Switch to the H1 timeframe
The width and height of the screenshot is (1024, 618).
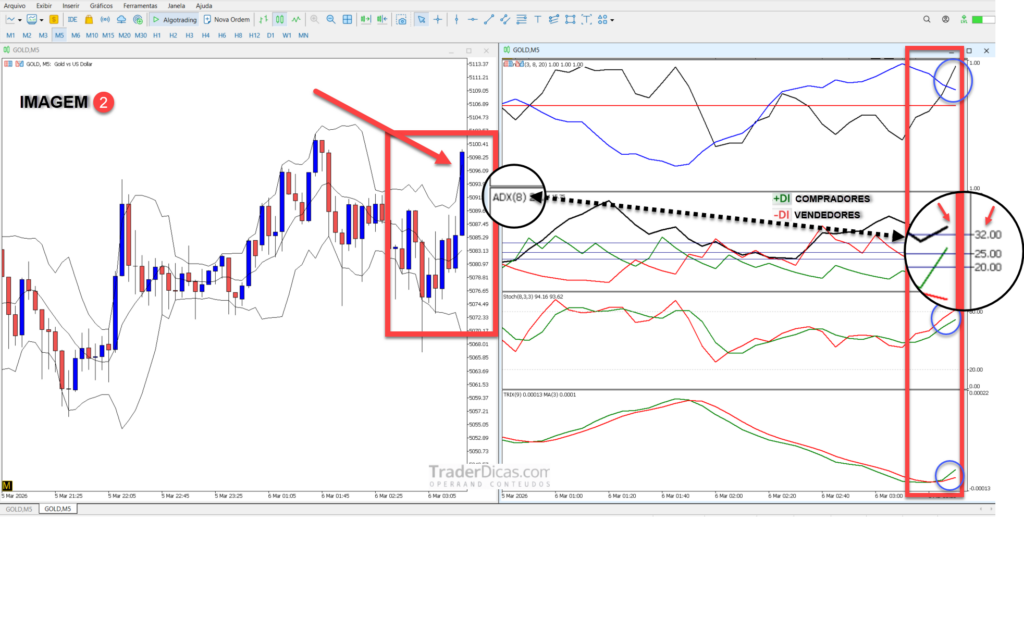click(157, 35)
